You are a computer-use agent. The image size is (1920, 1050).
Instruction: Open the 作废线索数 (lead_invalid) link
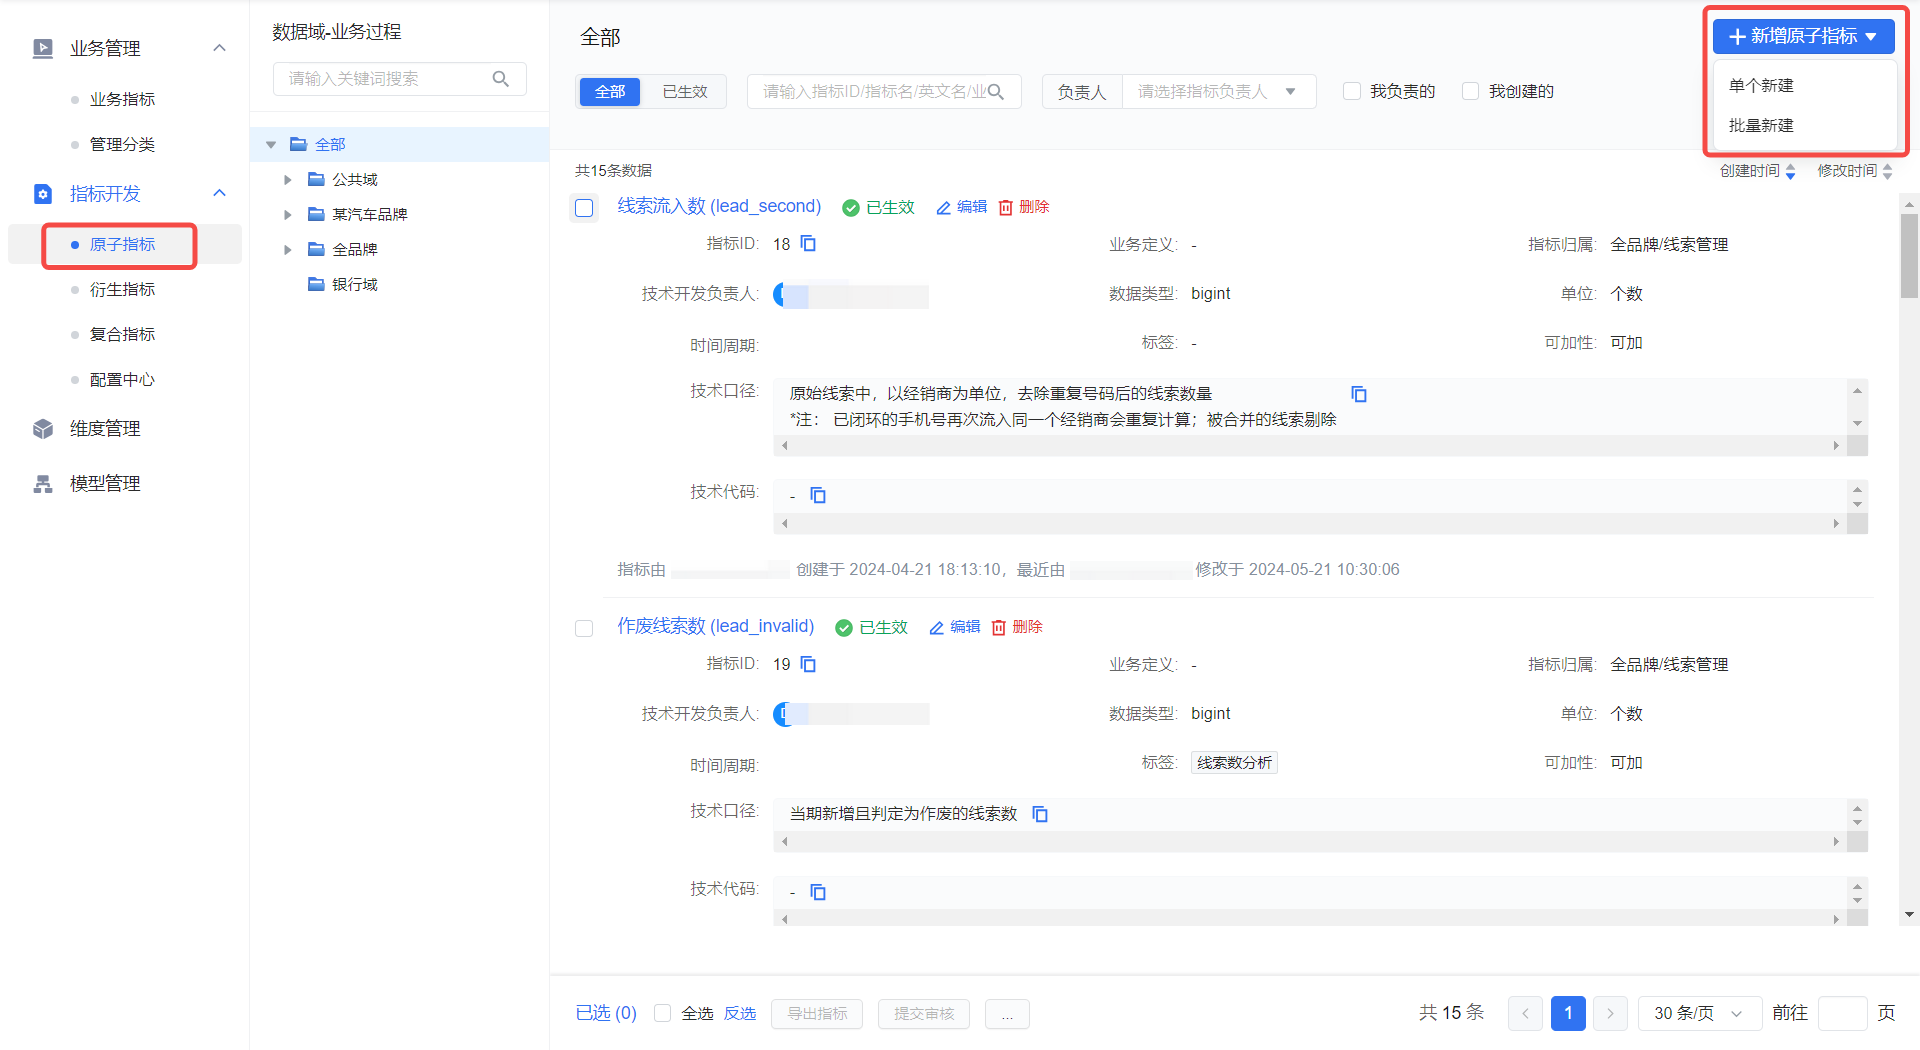click(x=716, y=626)
